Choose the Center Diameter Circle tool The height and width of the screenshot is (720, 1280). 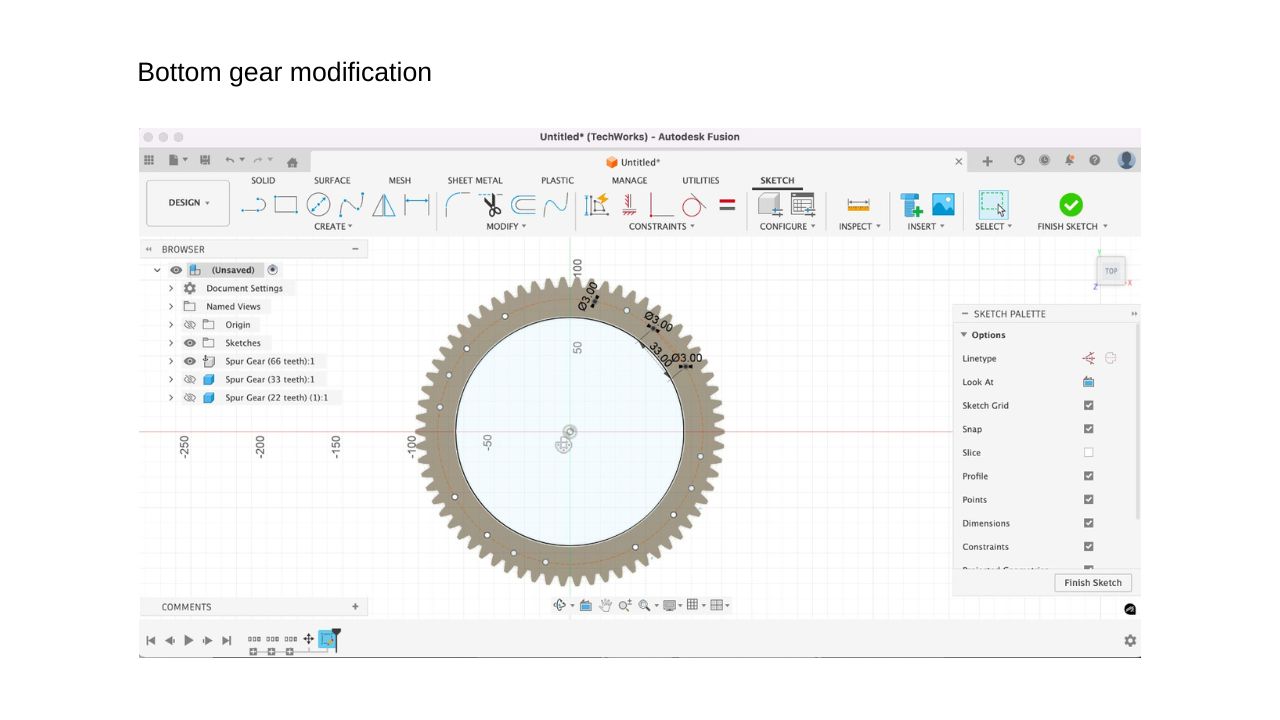[x=318, y=205]
